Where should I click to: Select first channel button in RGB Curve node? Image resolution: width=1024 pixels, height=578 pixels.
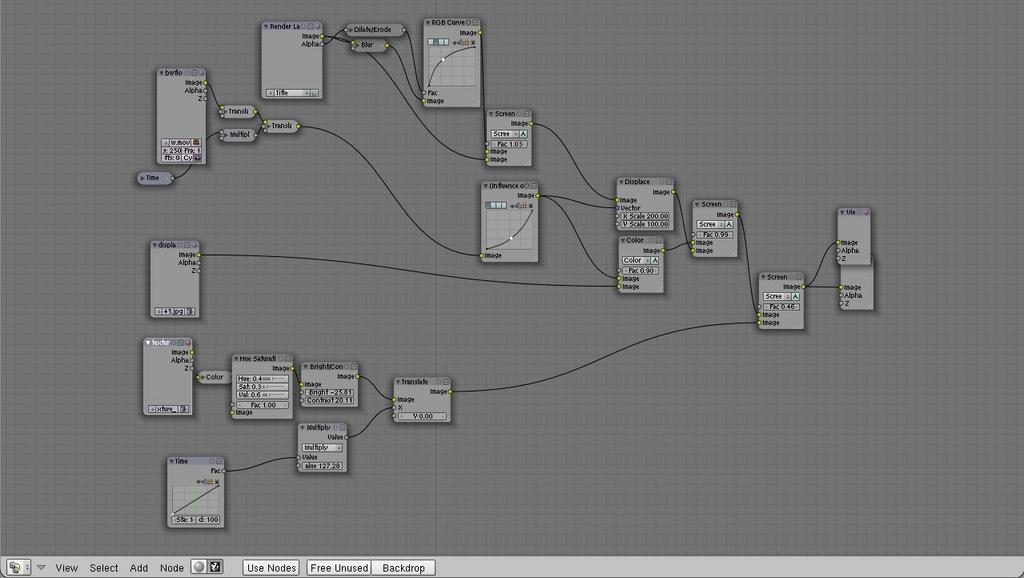(432, 42)
